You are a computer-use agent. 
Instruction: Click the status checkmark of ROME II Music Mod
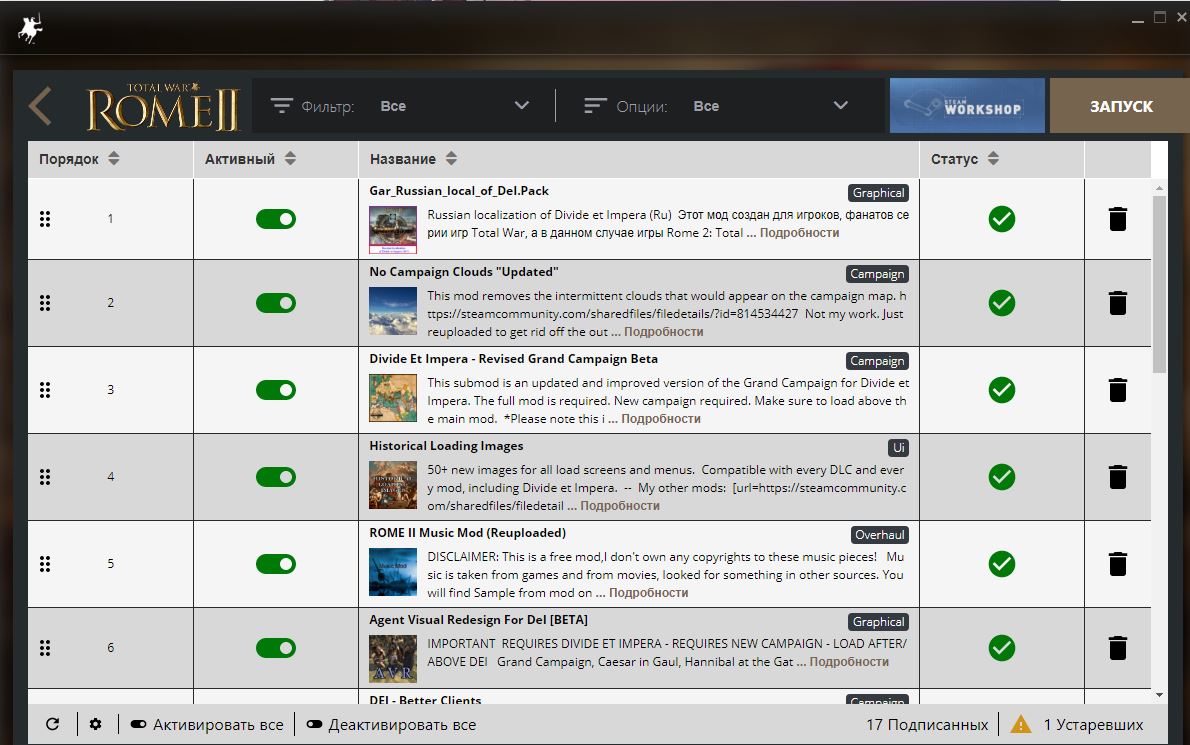tap(1002, 564)
